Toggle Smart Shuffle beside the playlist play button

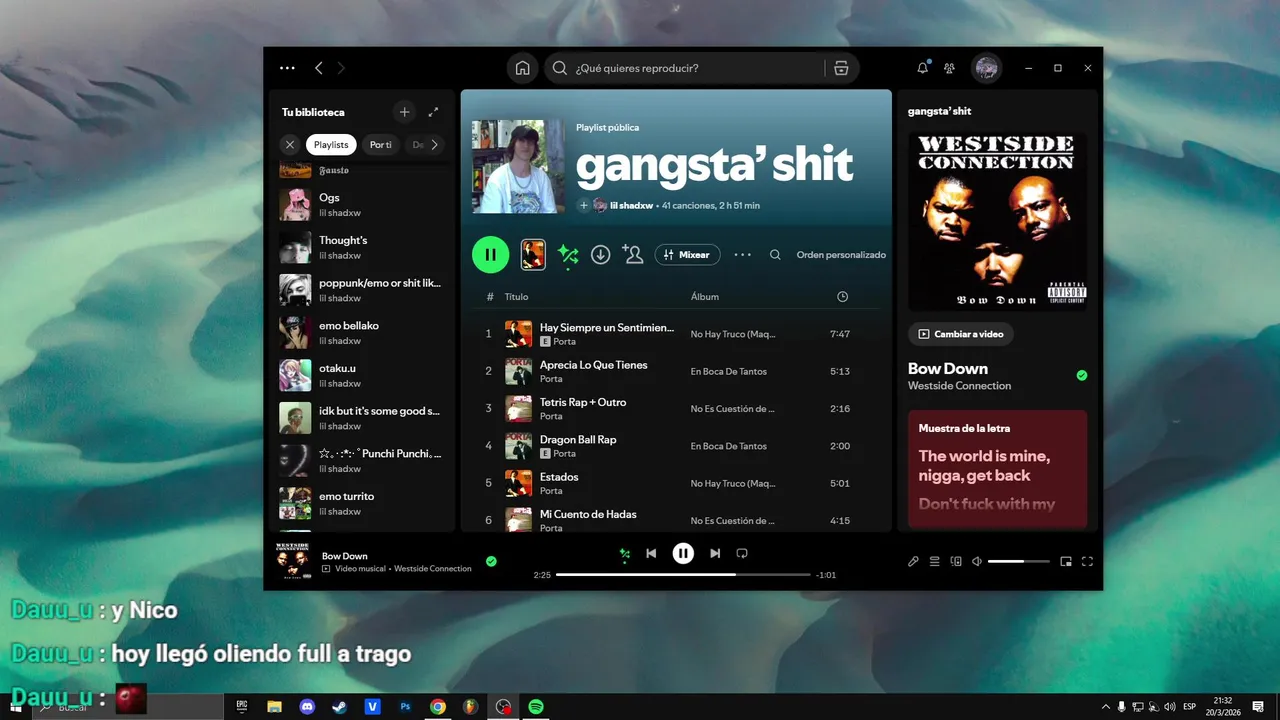point(568,254)
